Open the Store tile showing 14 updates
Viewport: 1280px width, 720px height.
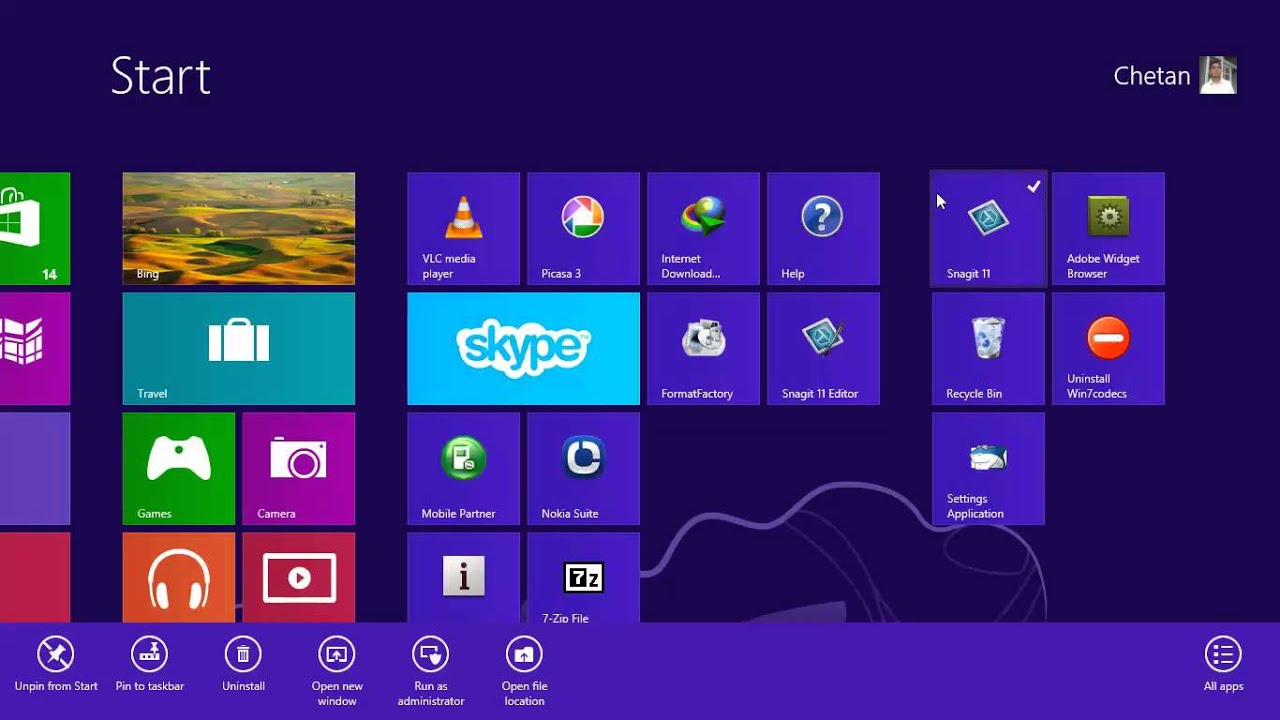pyautogui.click(x=35, y=228)
